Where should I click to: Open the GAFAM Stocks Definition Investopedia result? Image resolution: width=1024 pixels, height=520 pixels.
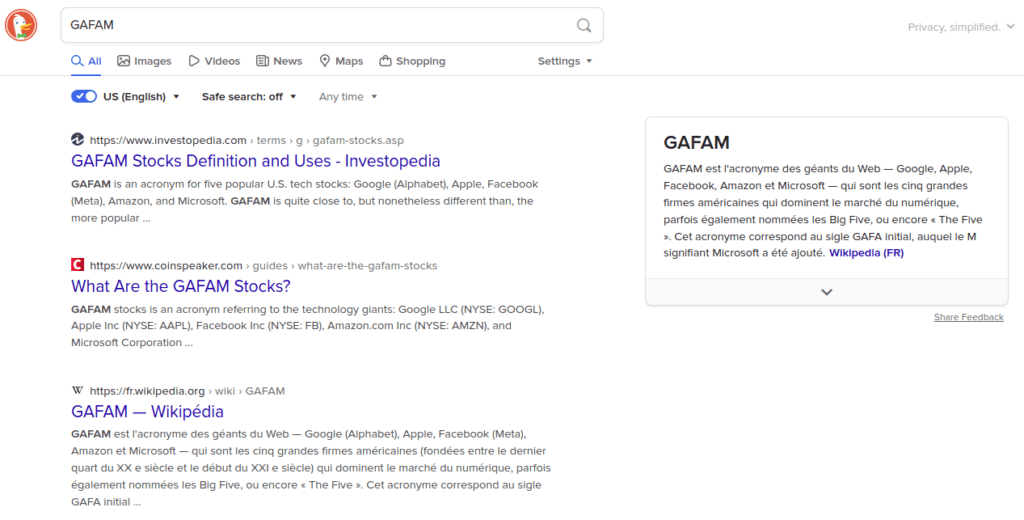pyautogui.click(x=255, y=161)
